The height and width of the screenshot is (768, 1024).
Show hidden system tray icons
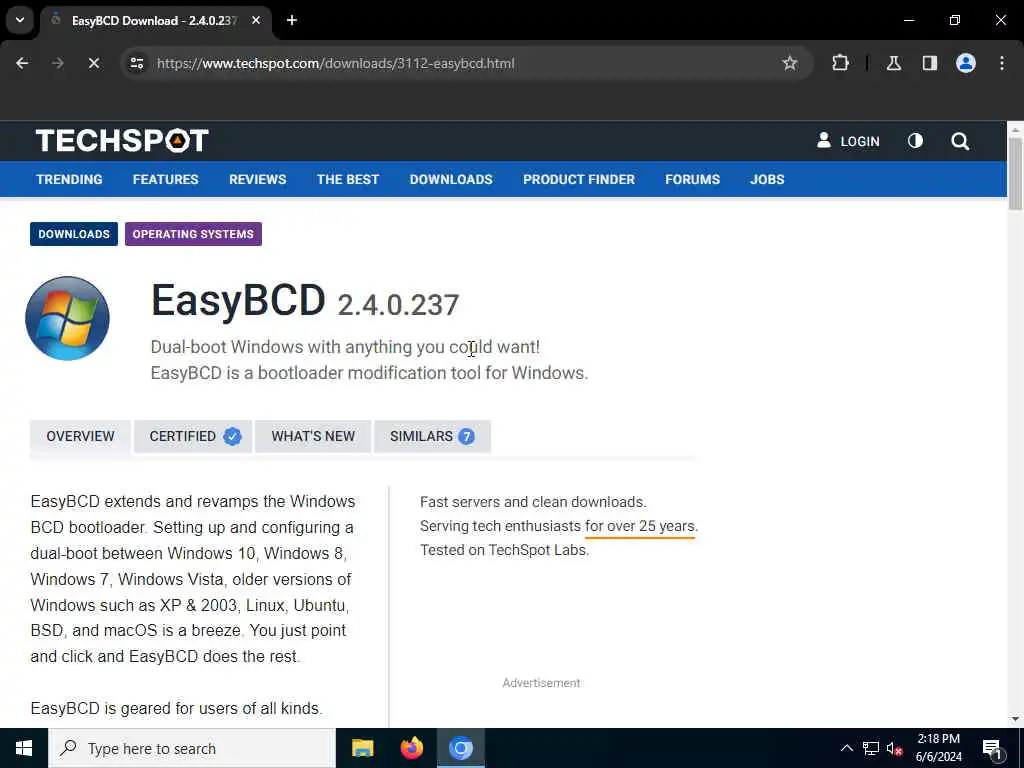click(x=846, y=748)
